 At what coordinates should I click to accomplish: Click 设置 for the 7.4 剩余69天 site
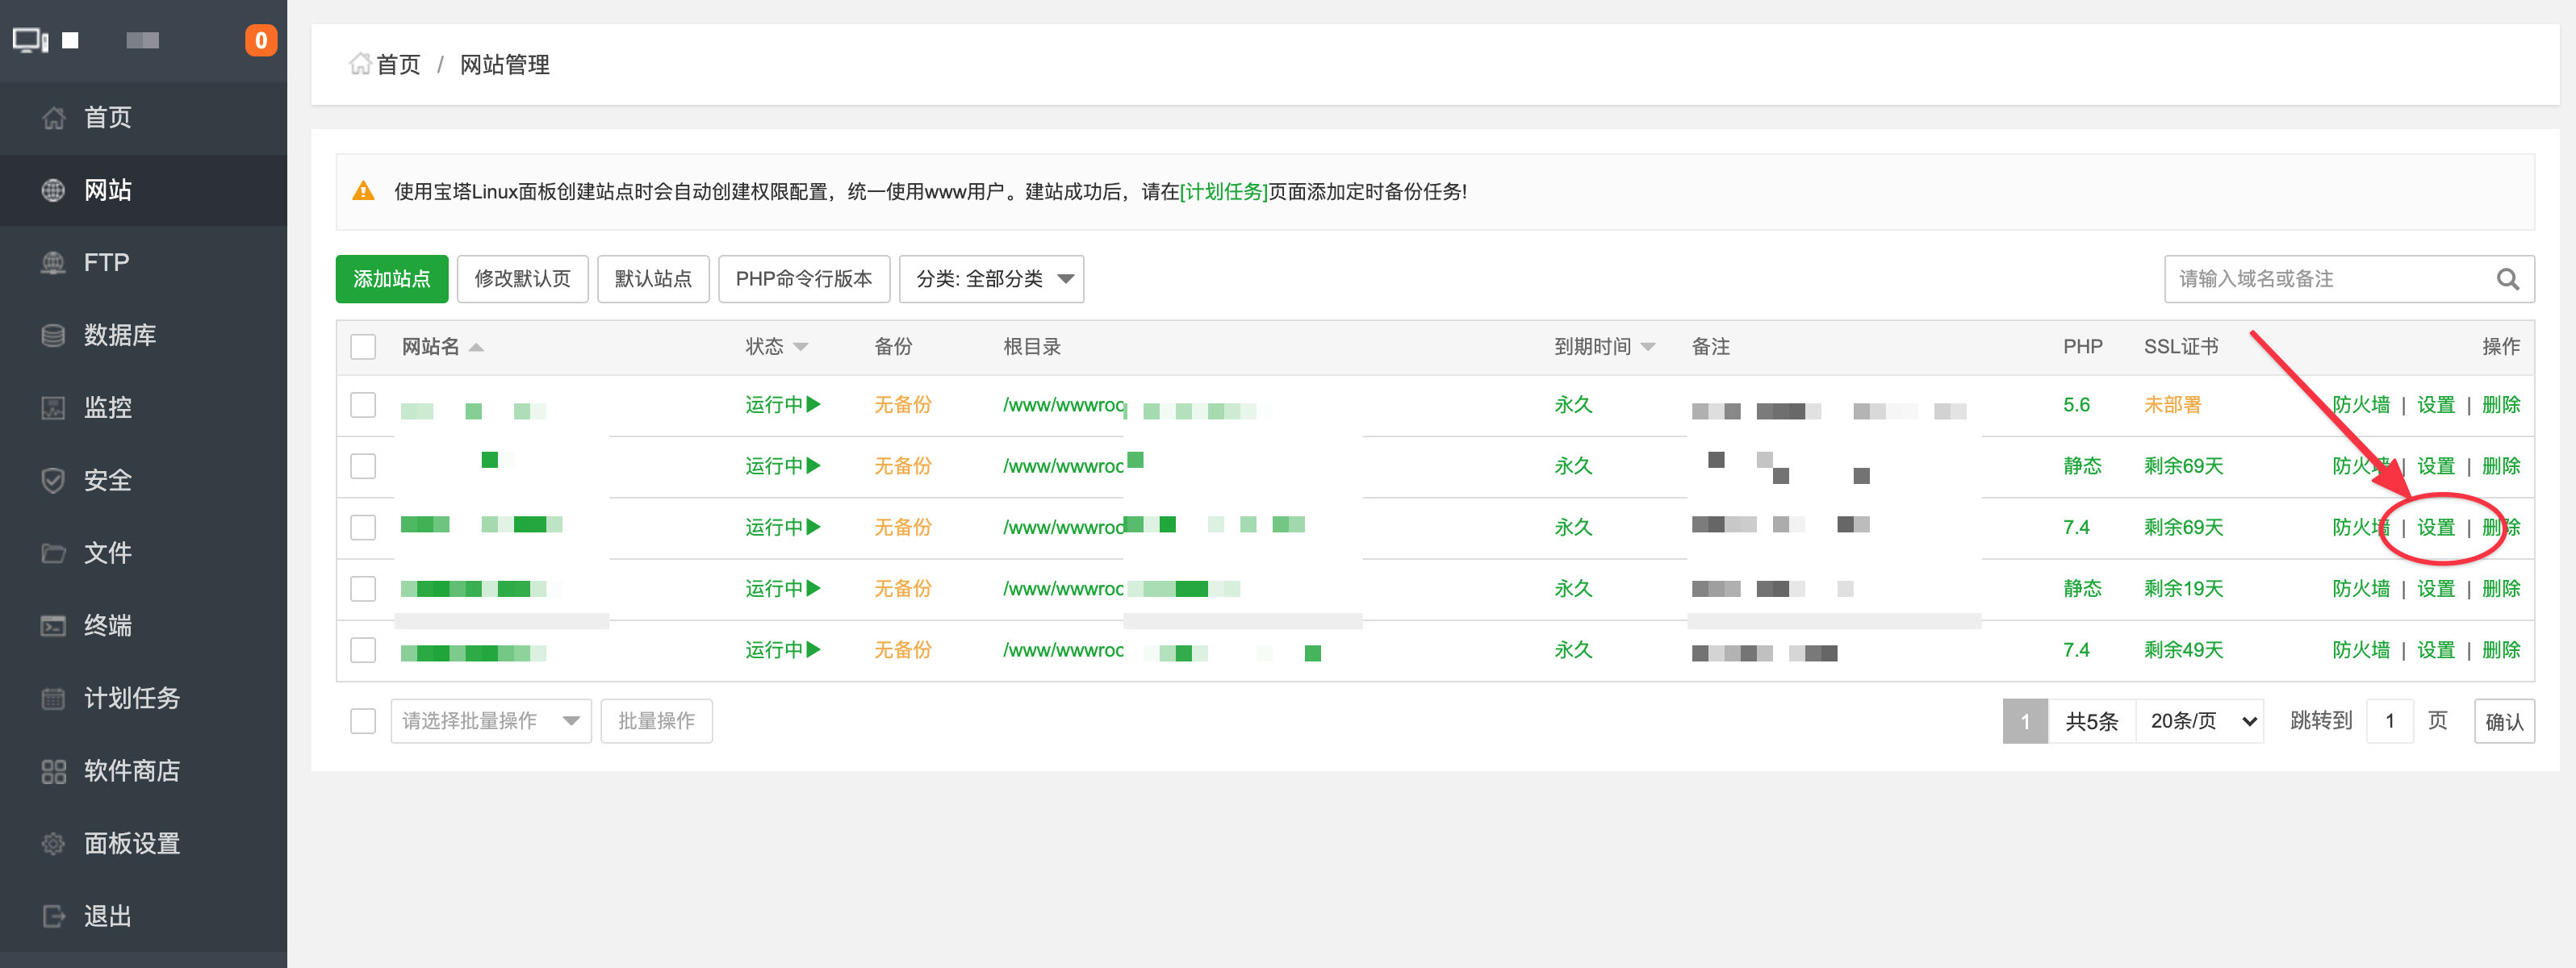2436,528
